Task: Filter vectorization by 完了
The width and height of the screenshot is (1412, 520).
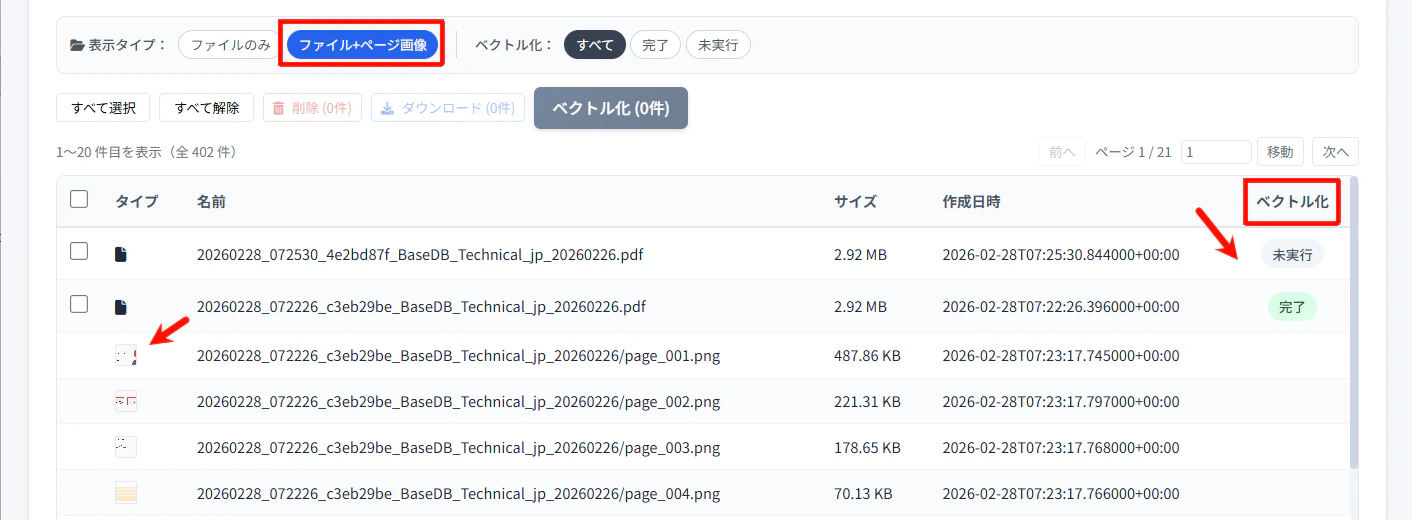Action: 655,45
